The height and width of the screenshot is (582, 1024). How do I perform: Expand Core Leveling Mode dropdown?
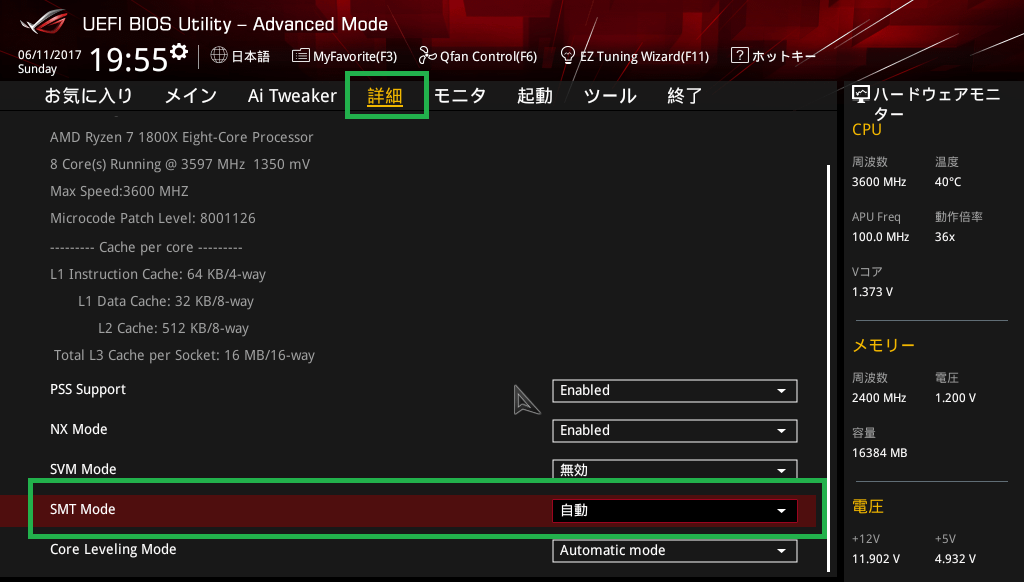pos(674,550)
